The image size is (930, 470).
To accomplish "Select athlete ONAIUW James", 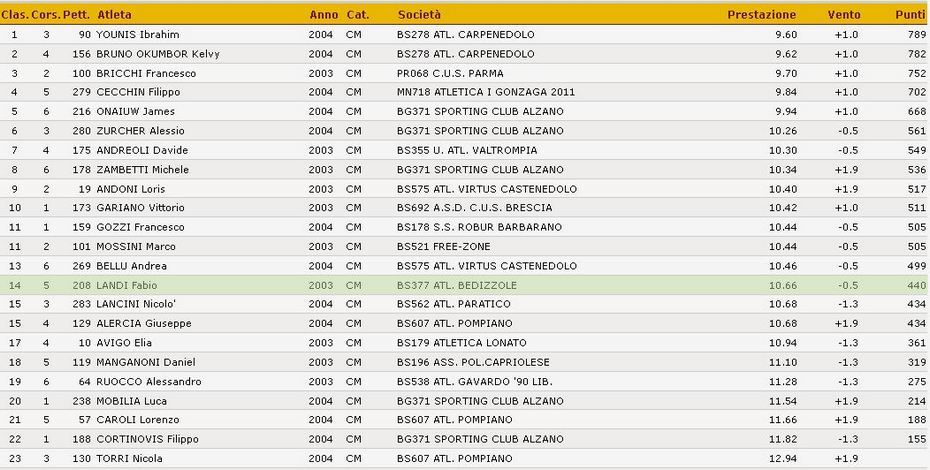I will 135,112.
